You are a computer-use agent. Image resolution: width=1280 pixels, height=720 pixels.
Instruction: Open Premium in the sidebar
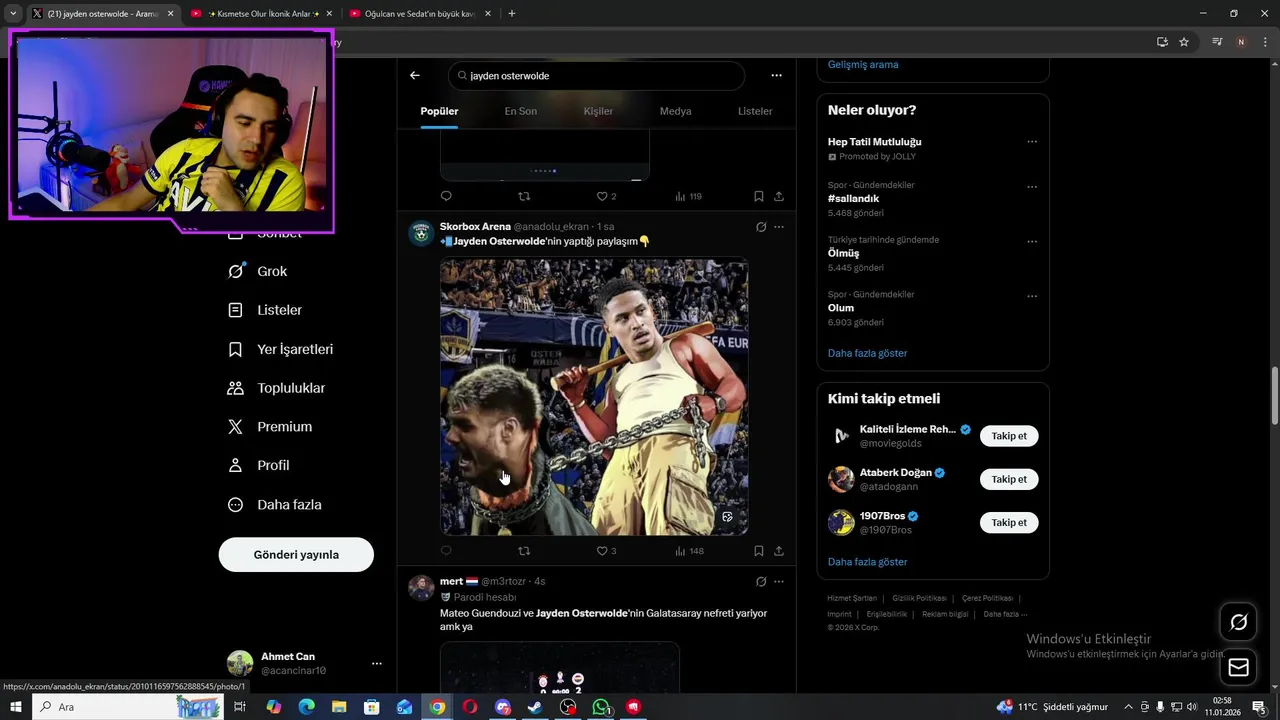tap(270, 427)
